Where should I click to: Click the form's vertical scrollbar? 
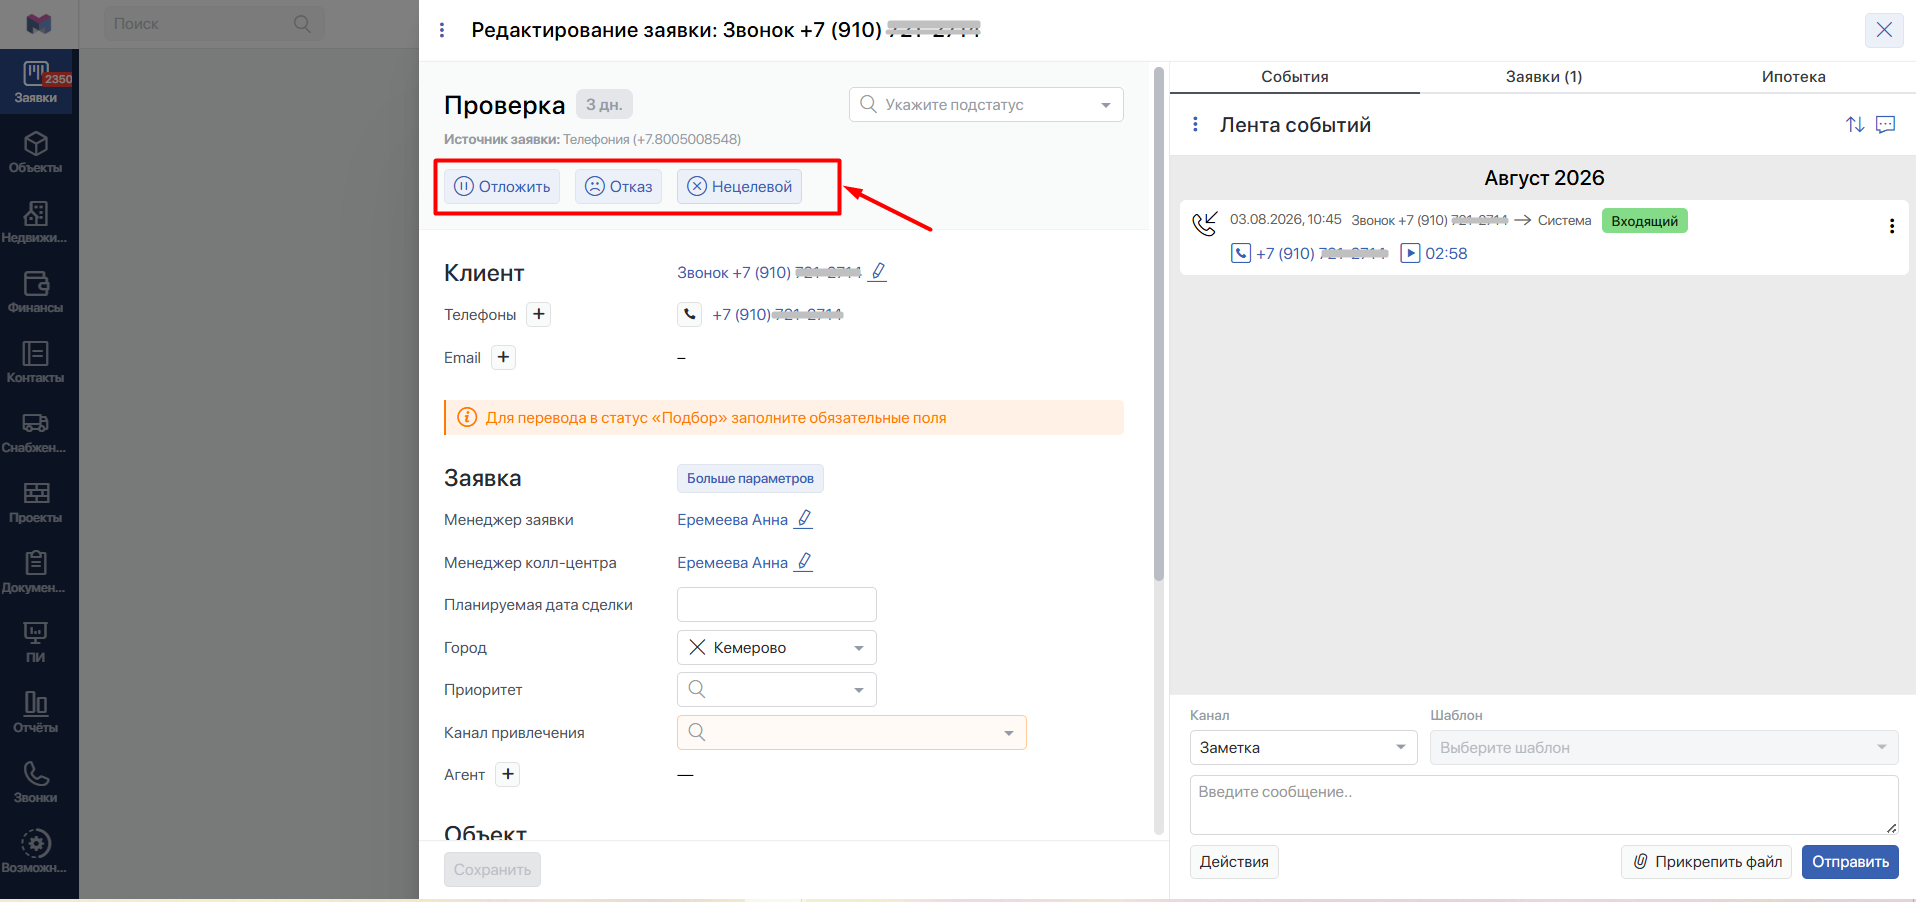pos(1159,323)
